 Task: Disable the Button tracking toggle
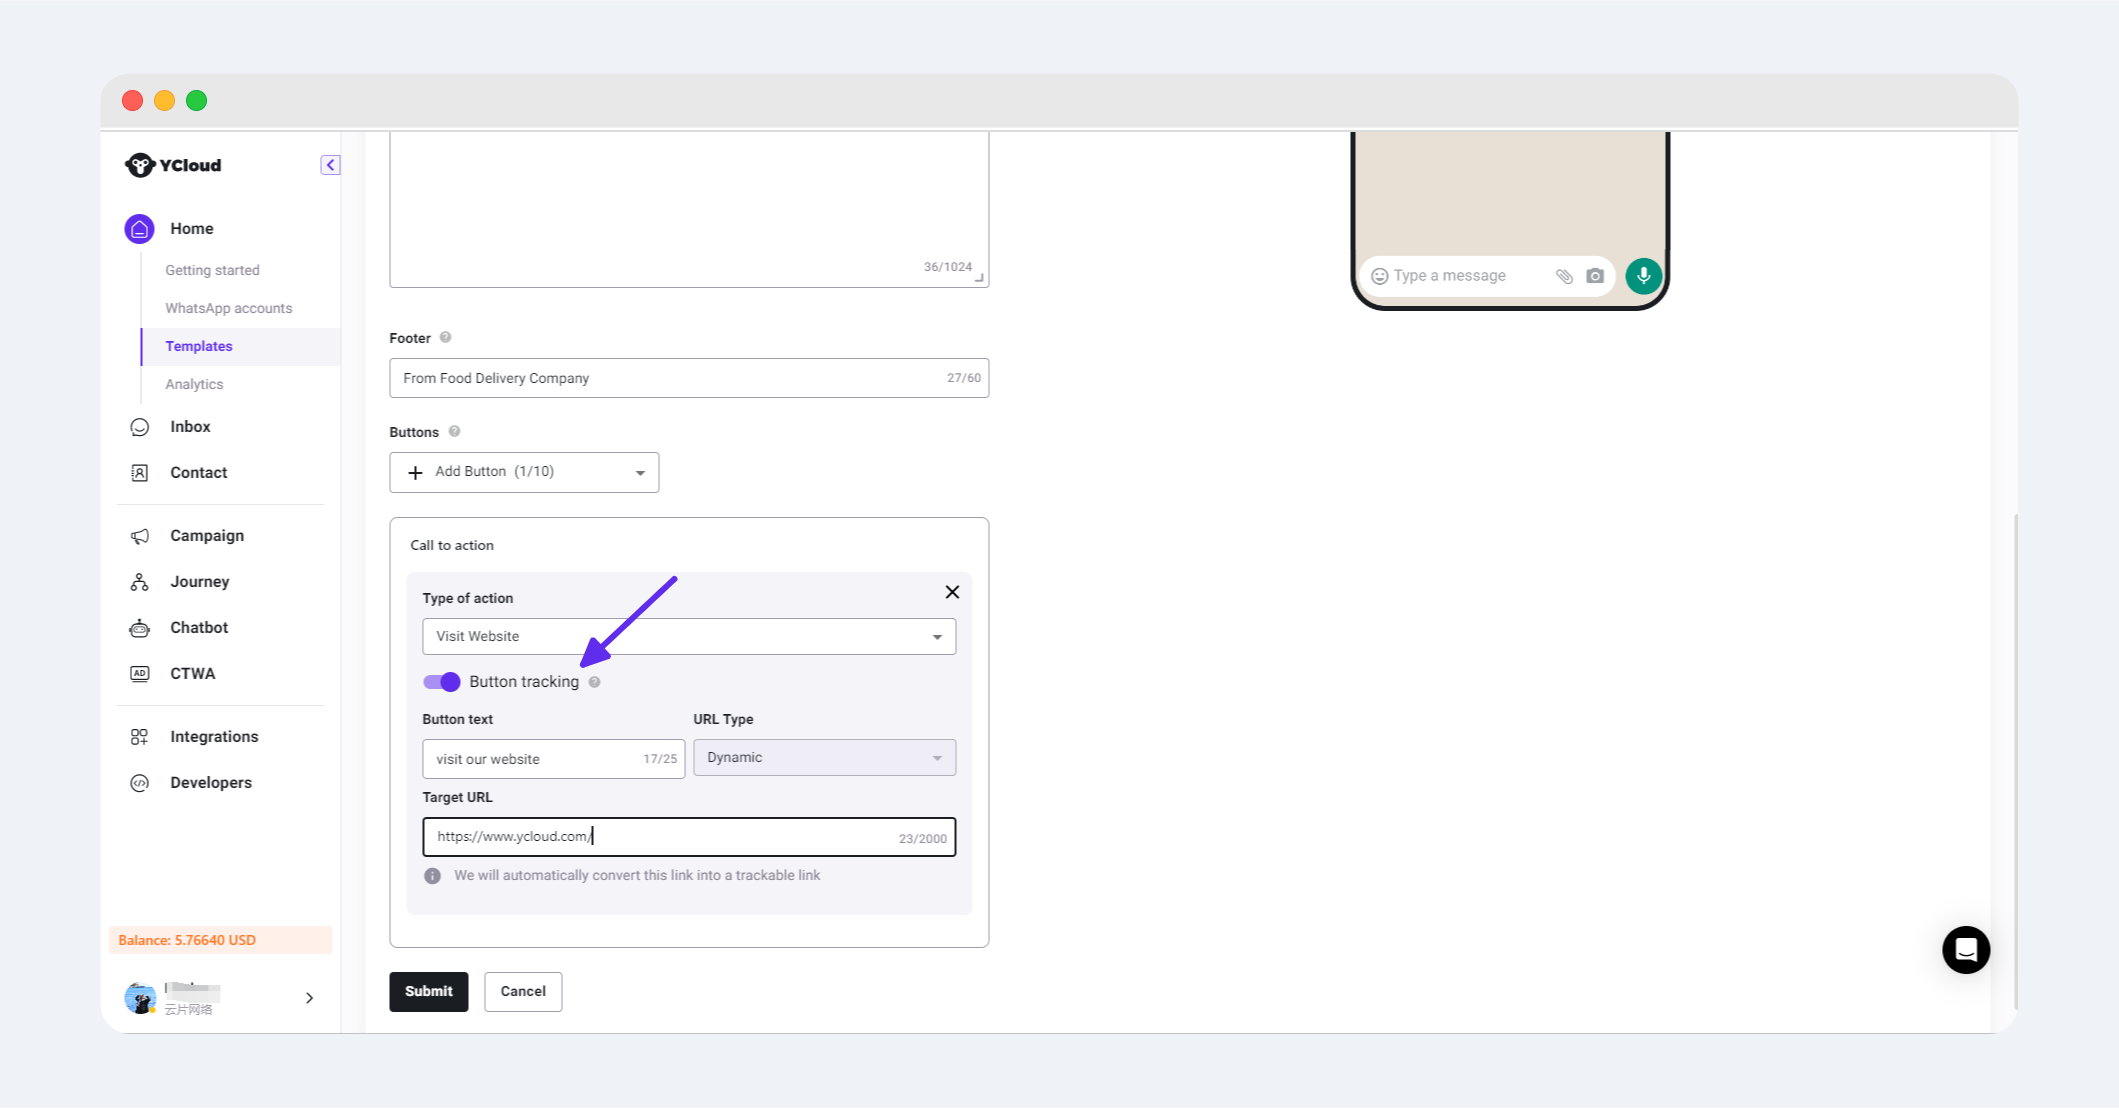(441, 682)
